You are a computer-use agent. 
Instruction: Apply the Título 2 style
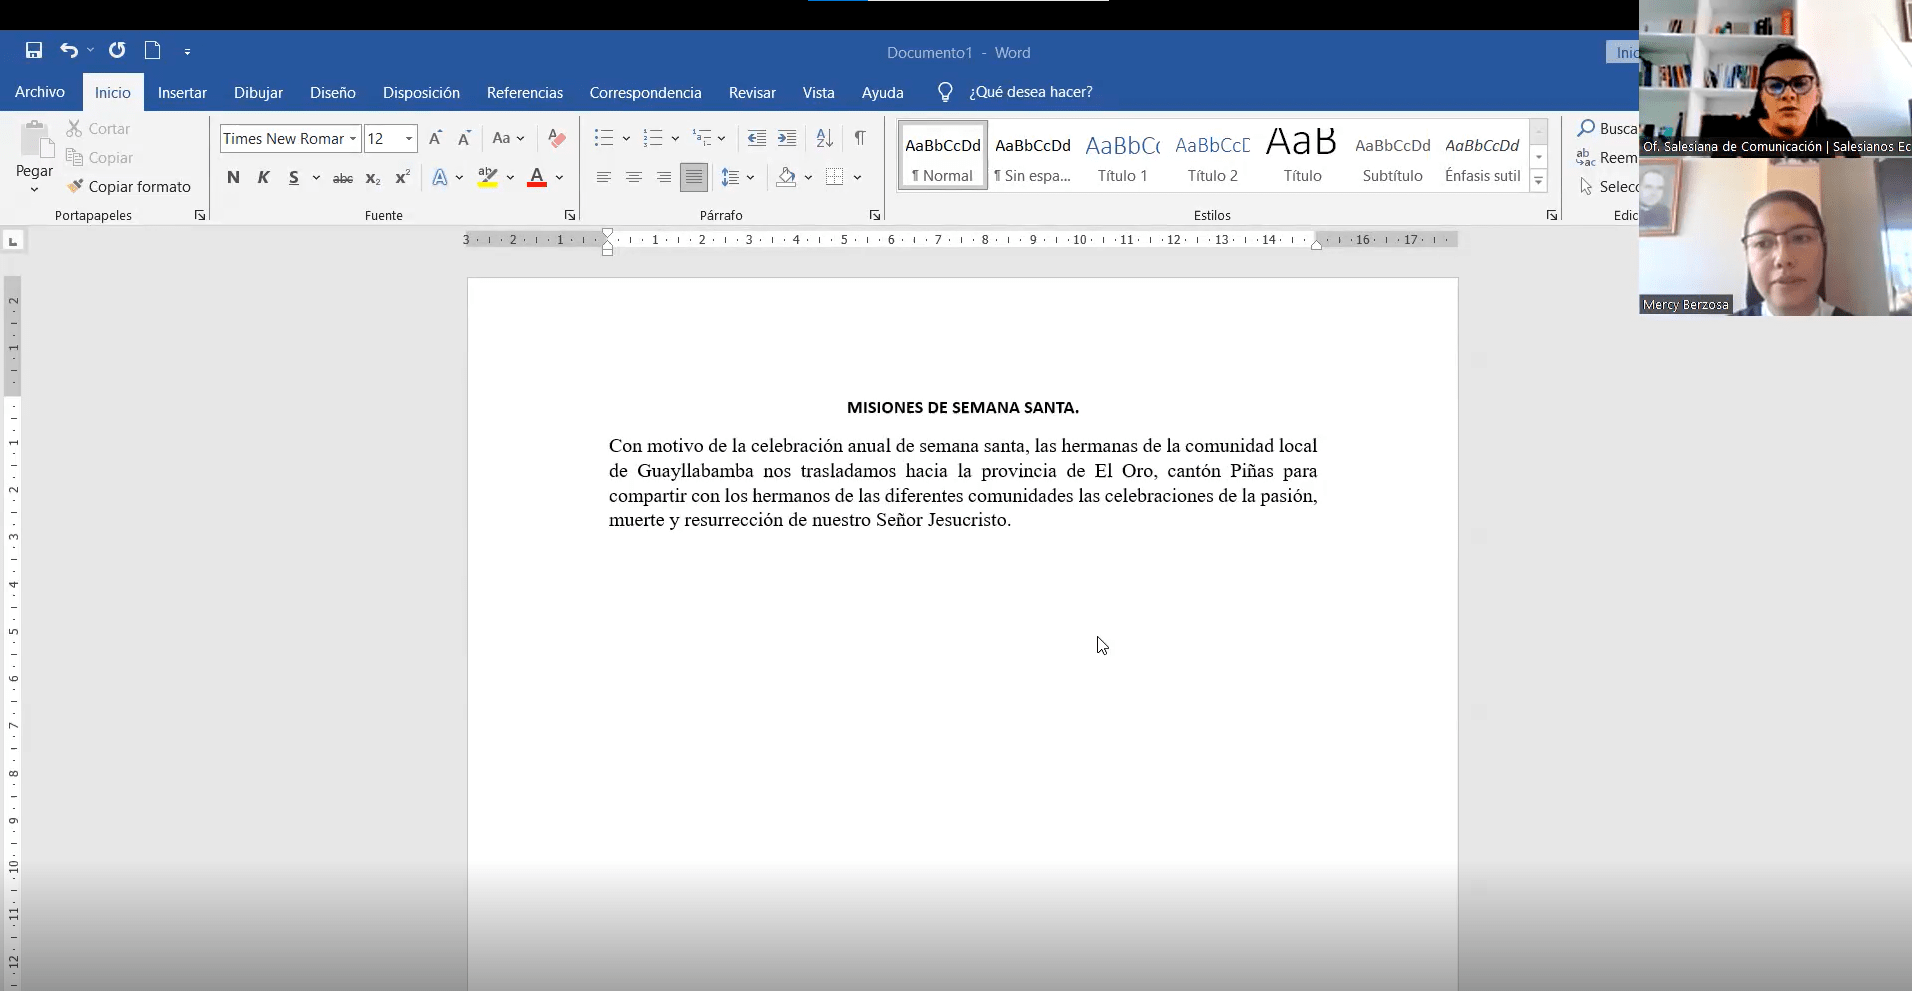1213,155
